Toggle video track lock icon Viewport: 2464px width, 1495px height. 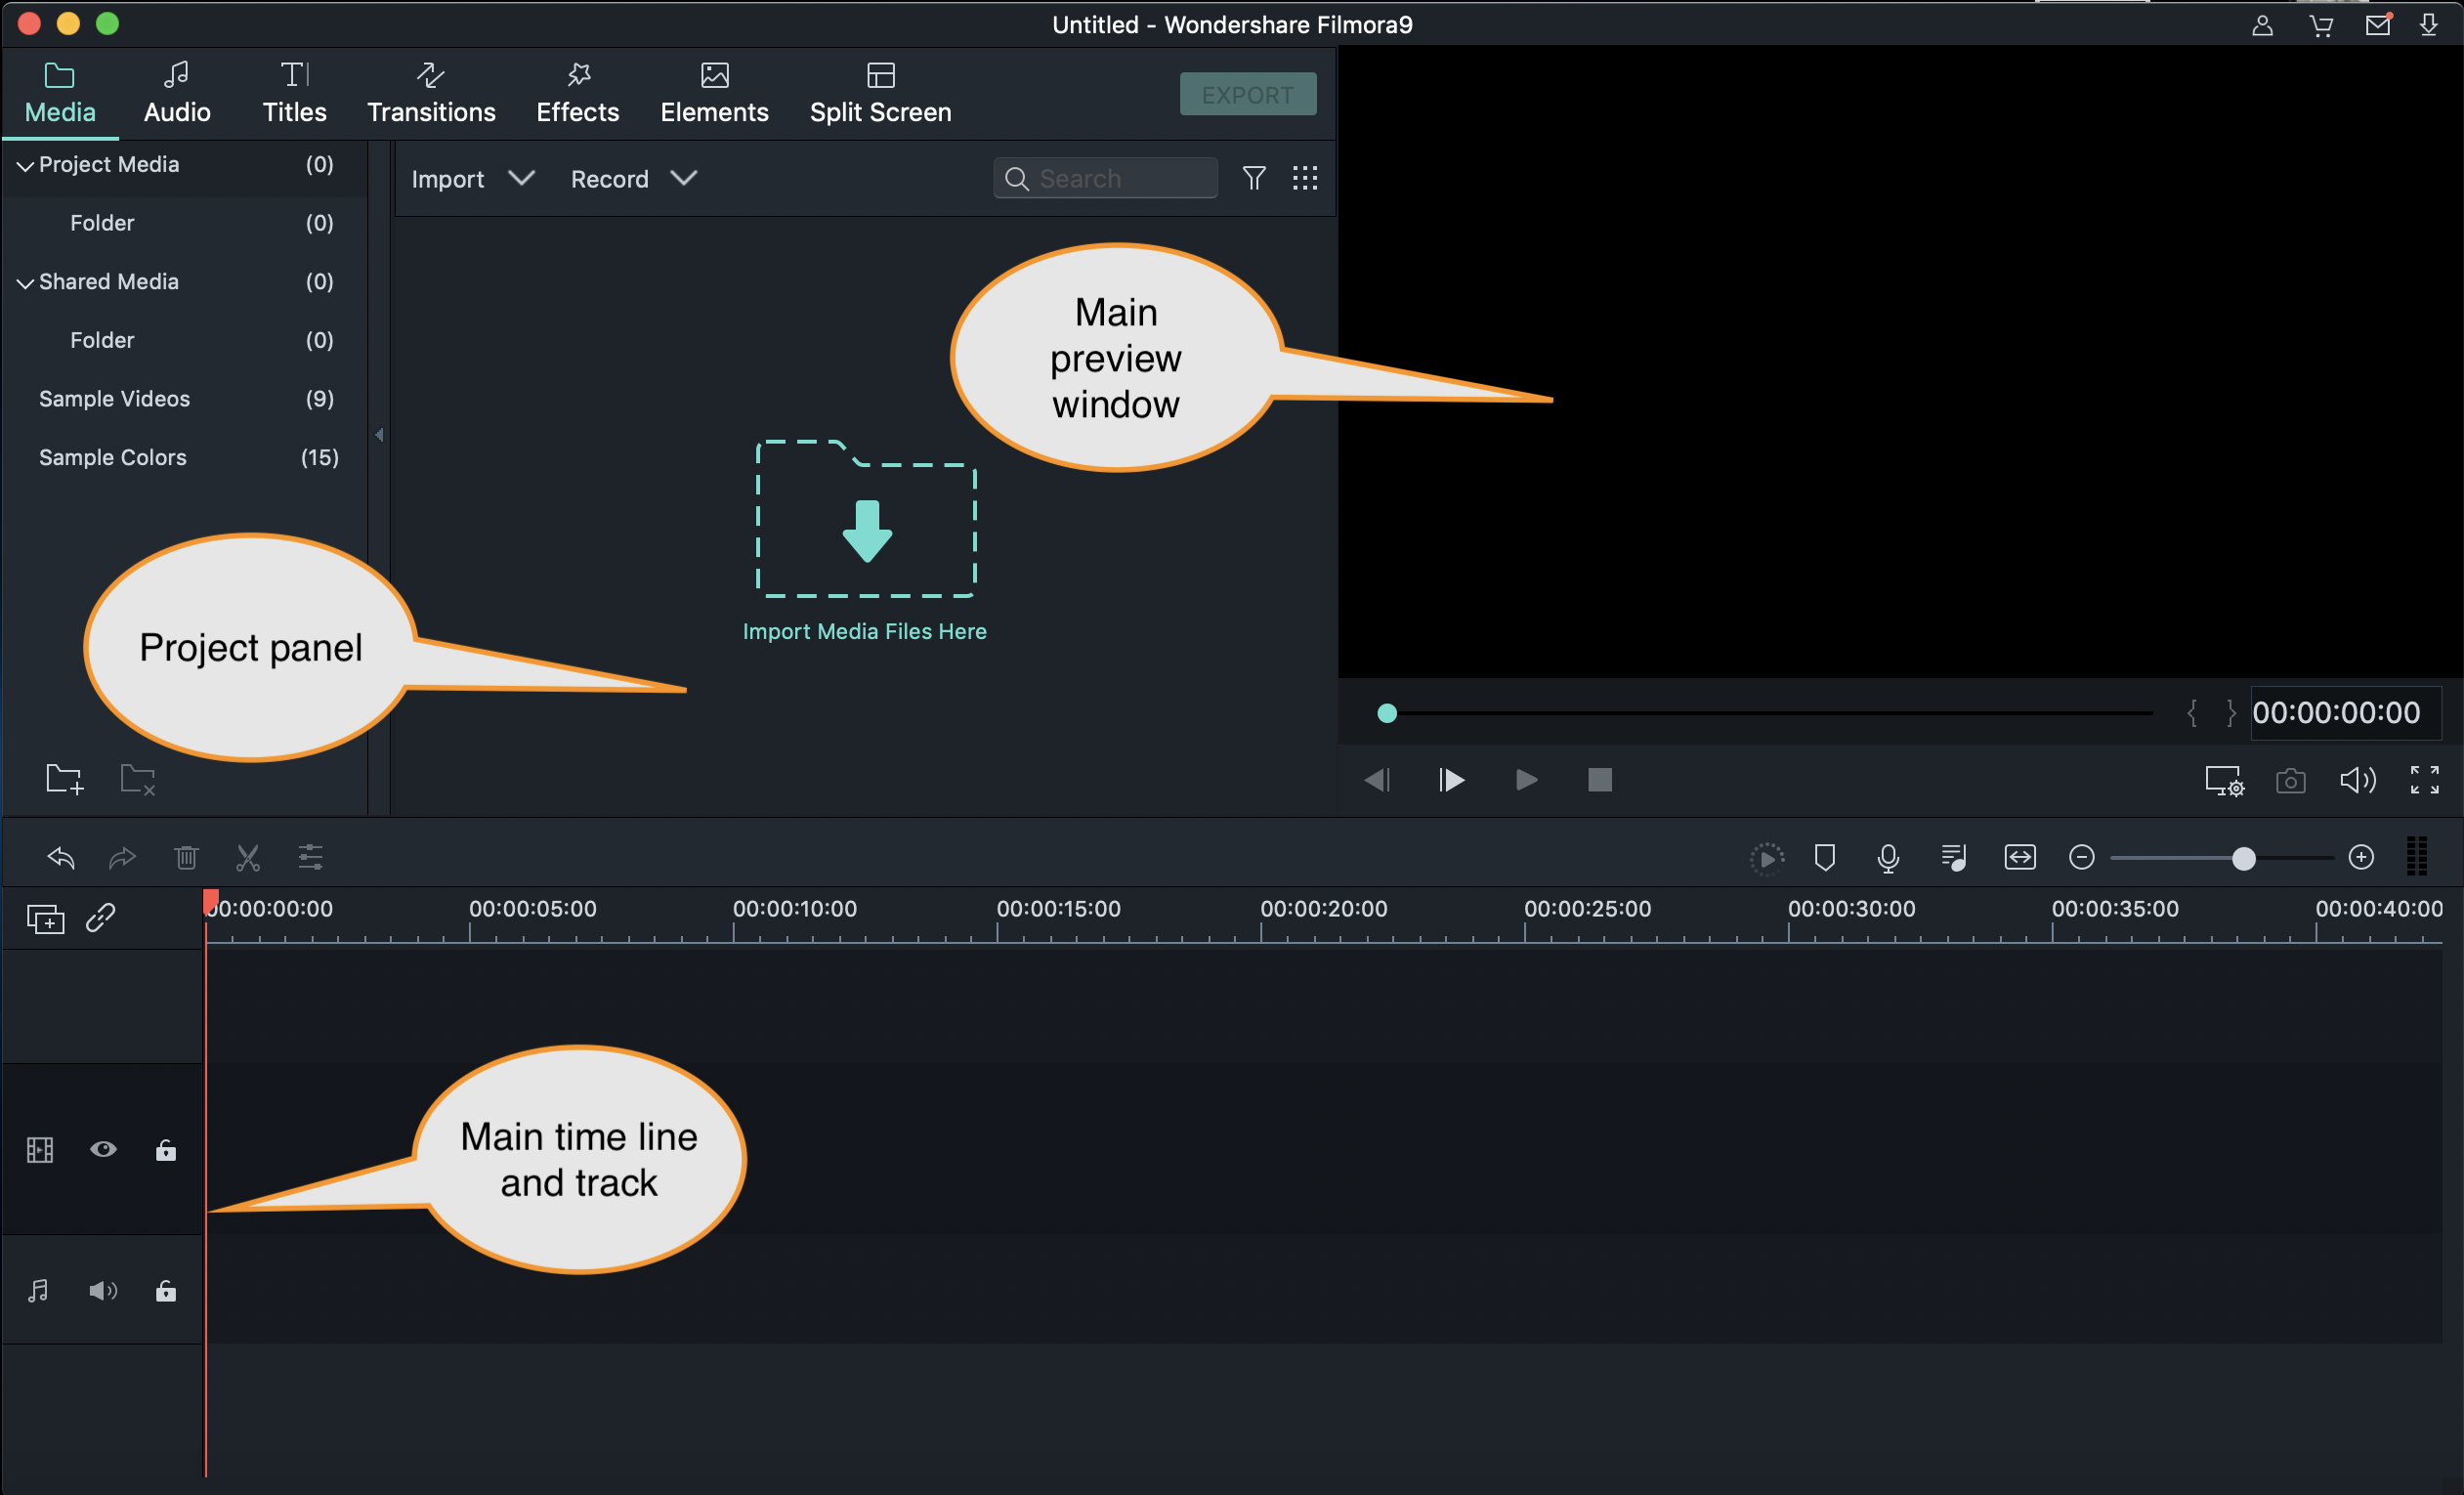pyautogui.click(x=164, y=1152)
